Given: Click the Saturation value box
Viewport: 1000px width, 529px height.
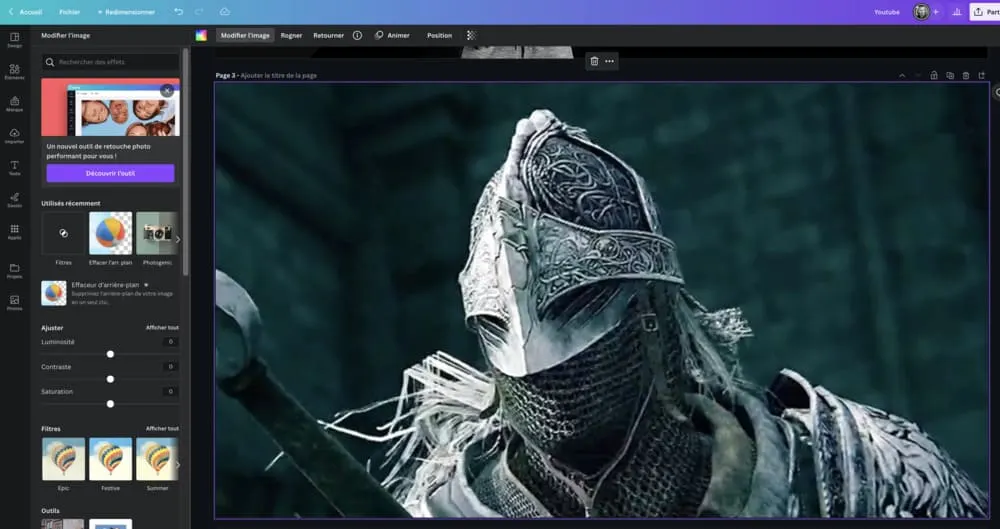Looking at the screenshot, I should click(170, 392).
